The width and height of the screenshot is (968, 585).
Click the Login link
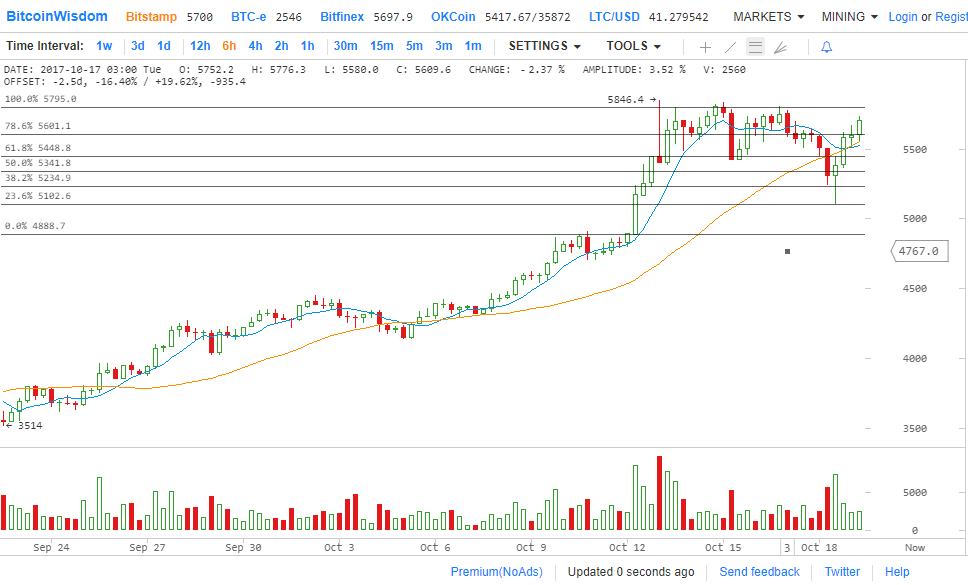point(902,17)
